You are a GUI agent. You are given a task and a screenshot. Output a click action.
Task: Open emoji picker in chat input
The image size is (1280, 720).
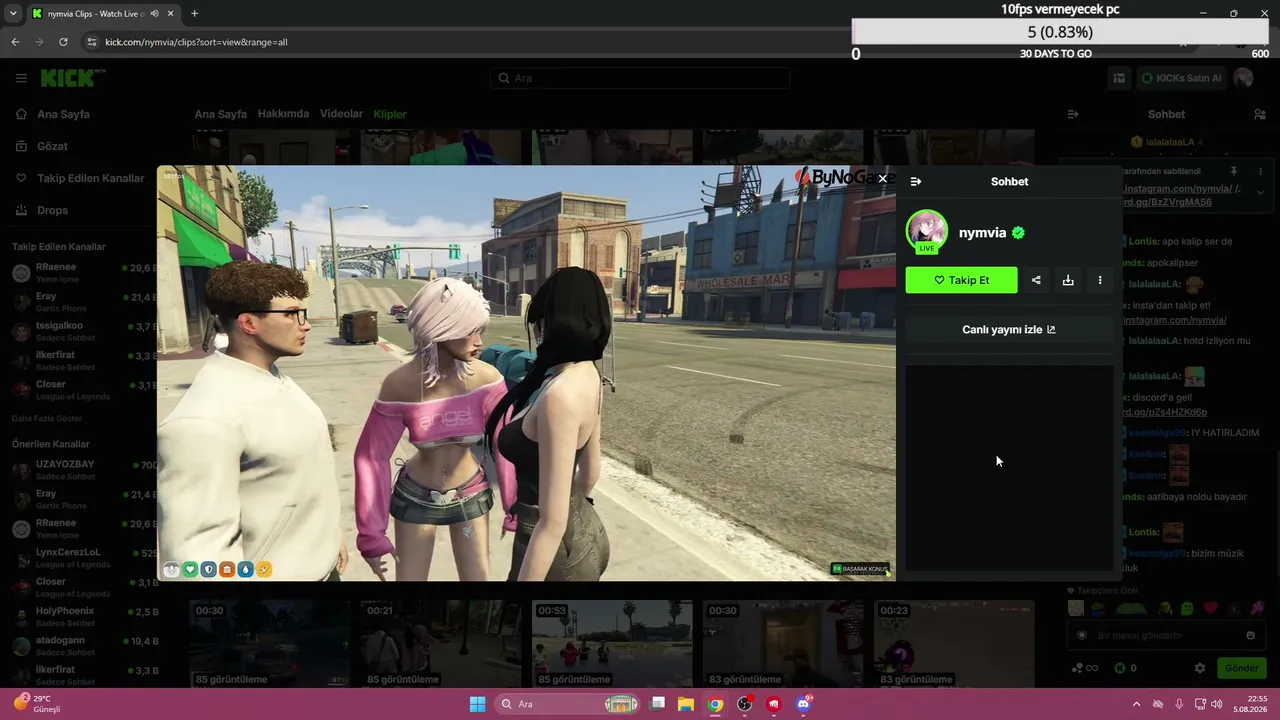pos(1250,635)
